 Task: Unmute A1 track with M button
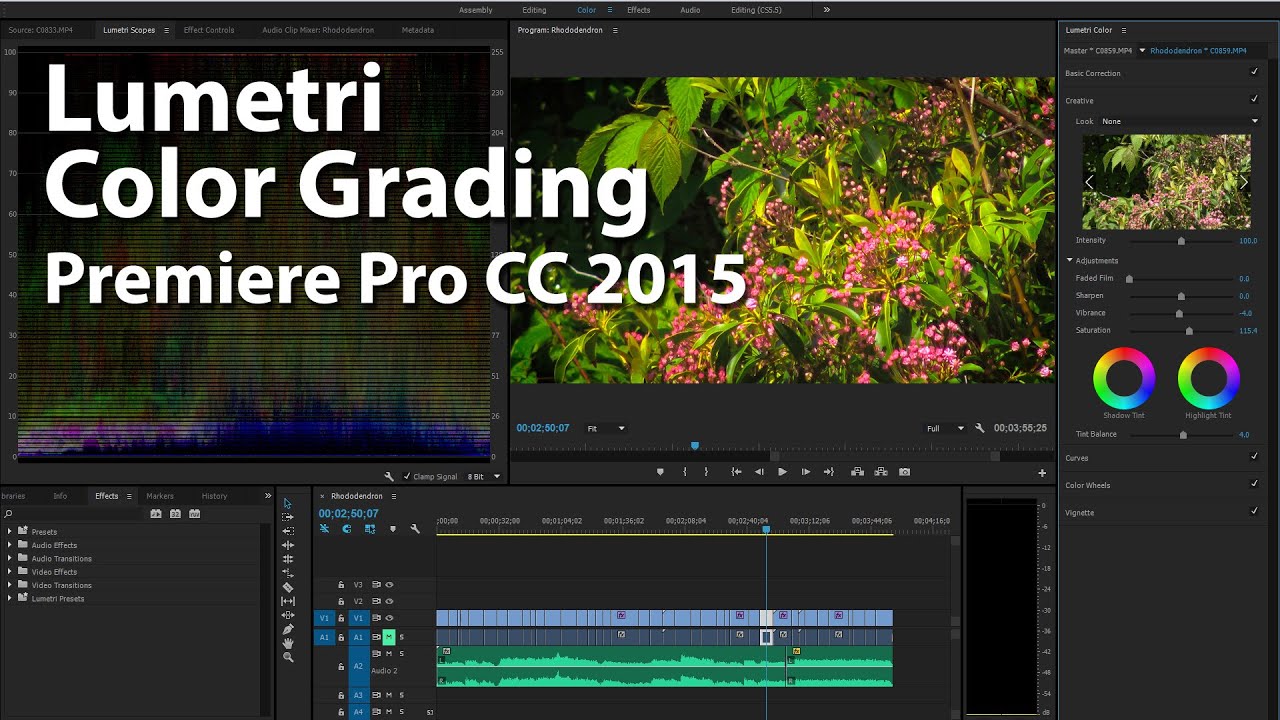(x=389, y=637)
